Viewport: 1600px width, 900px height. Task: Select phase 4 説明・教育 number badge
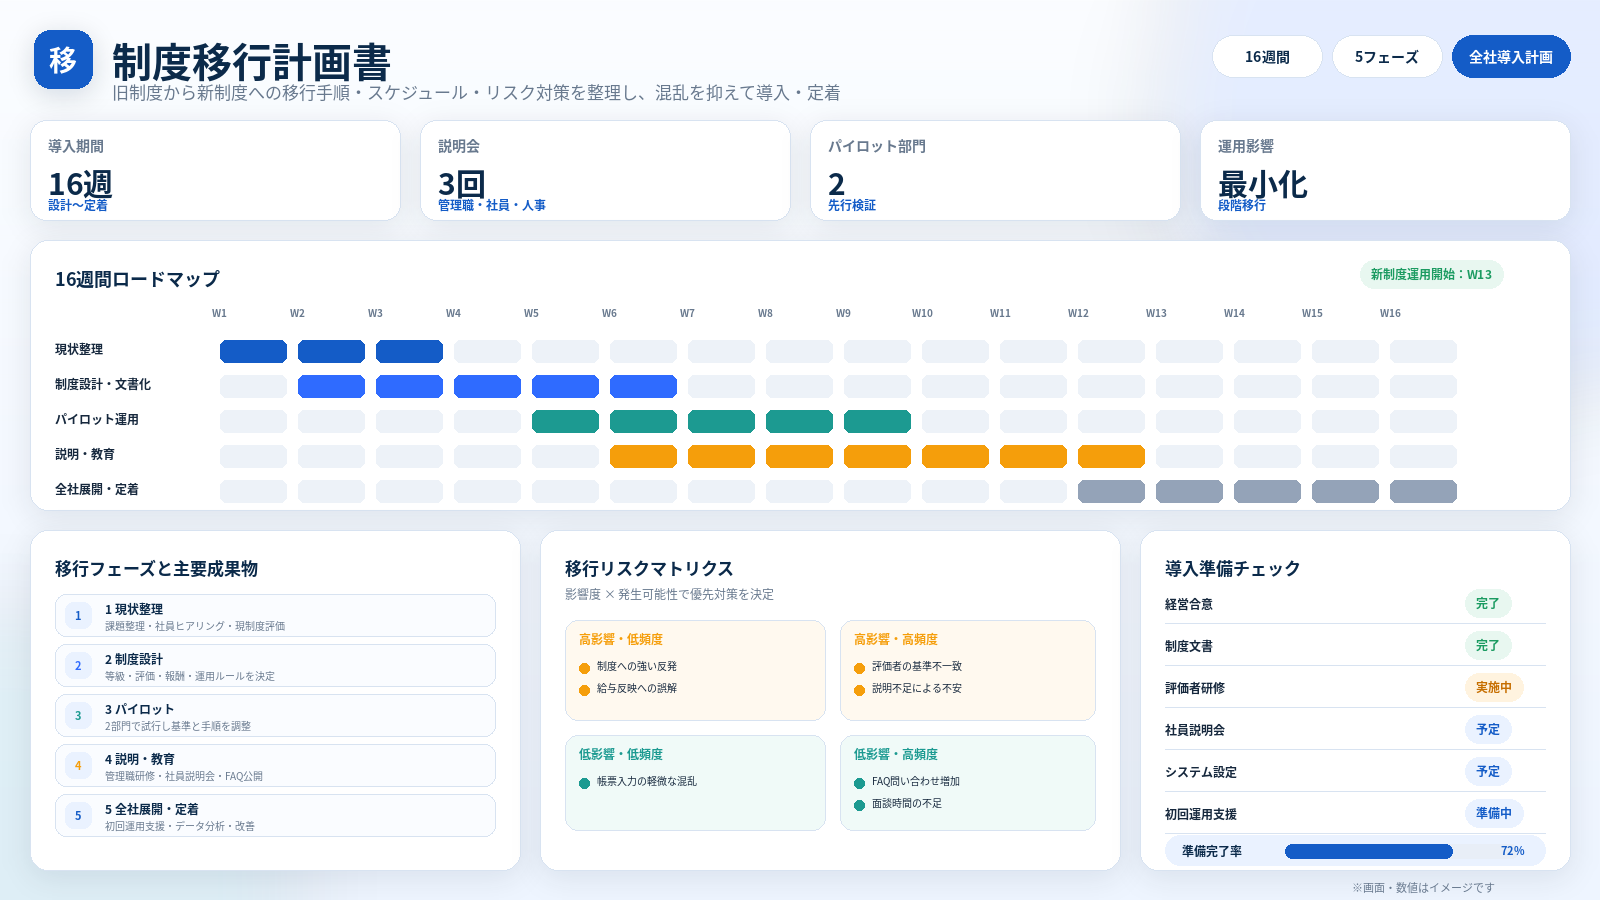[78, 766]
